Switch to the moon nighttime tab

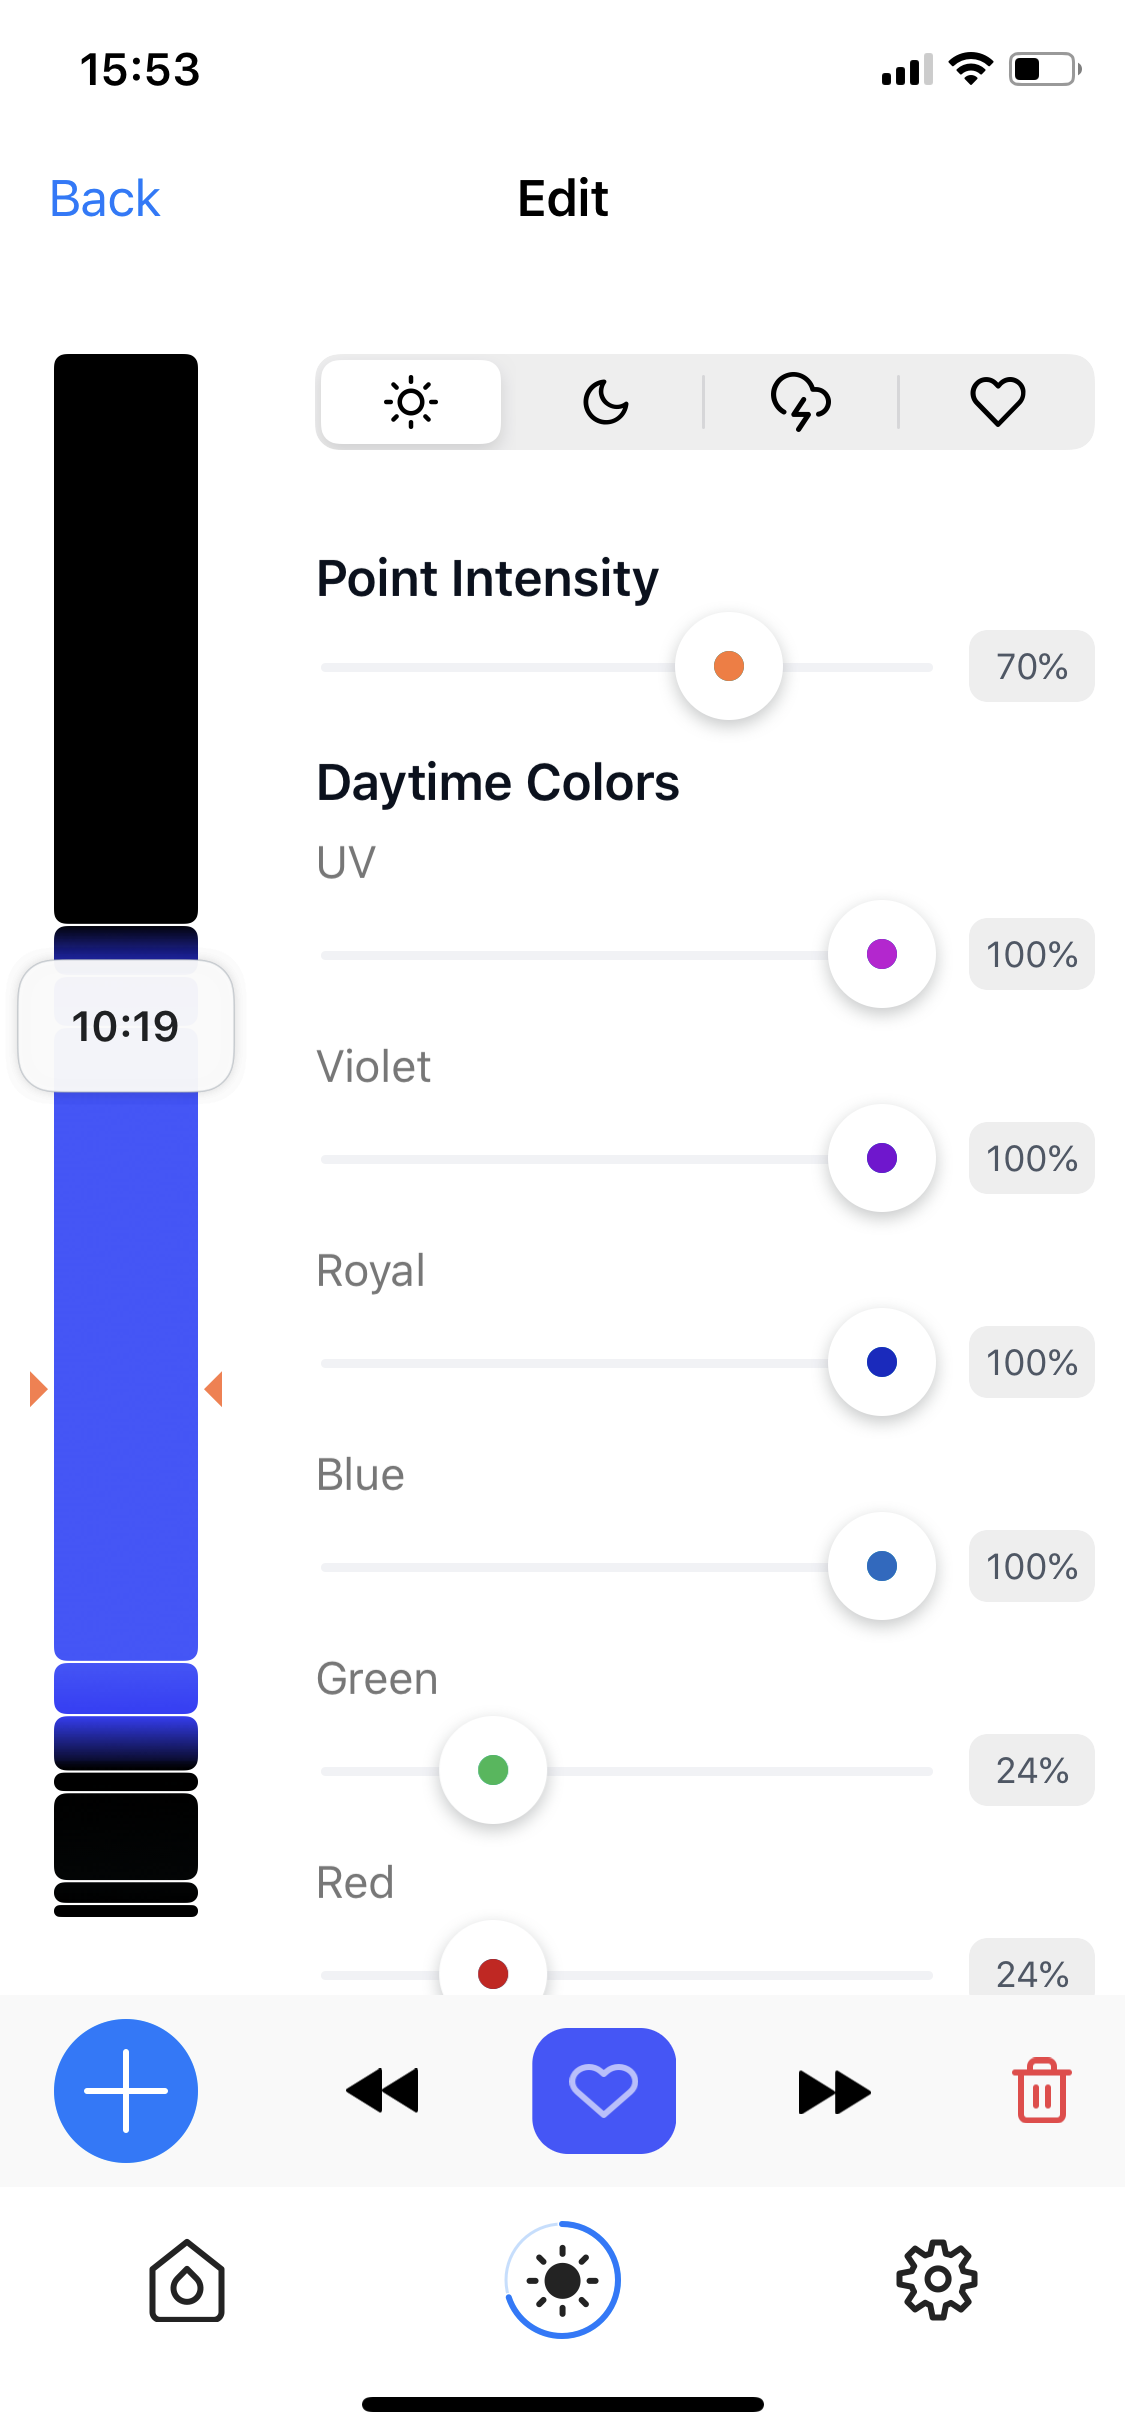(x=606, y=402)
